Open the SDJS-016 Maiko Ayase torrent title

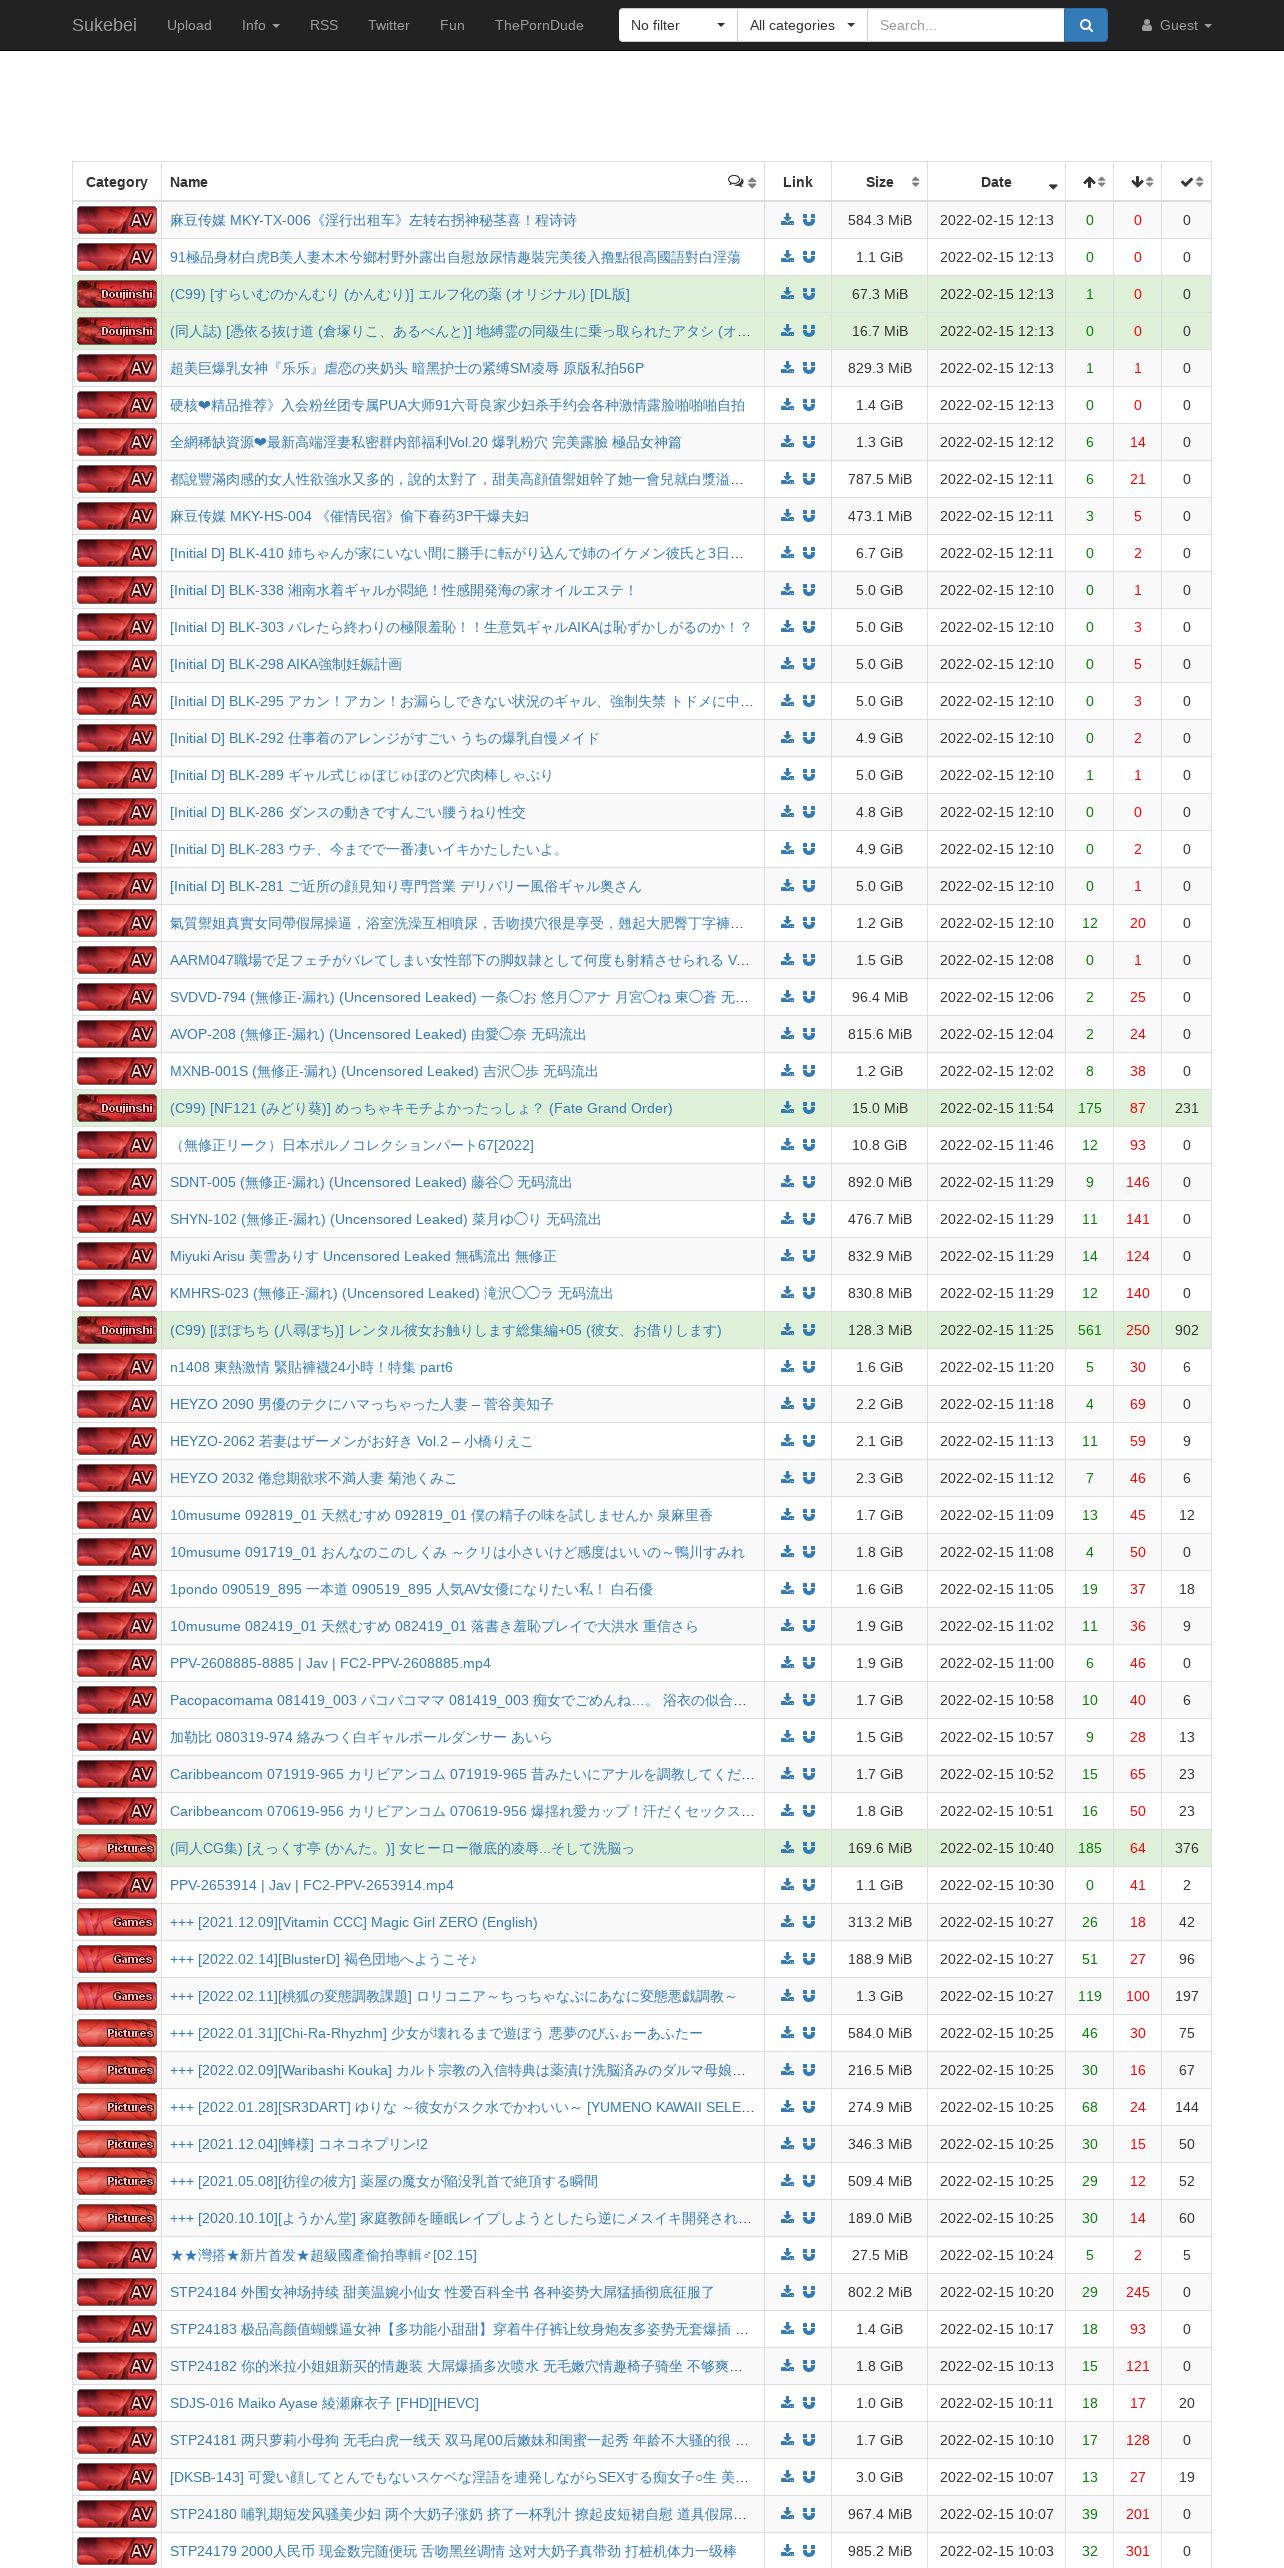point(324,2403)
